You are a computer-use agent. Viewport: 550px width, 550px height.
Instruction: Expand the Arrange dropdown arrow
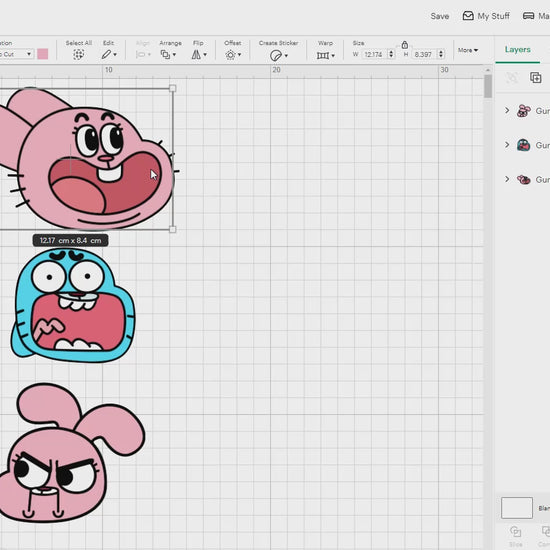pyautogui.click(x=174, y=55)
